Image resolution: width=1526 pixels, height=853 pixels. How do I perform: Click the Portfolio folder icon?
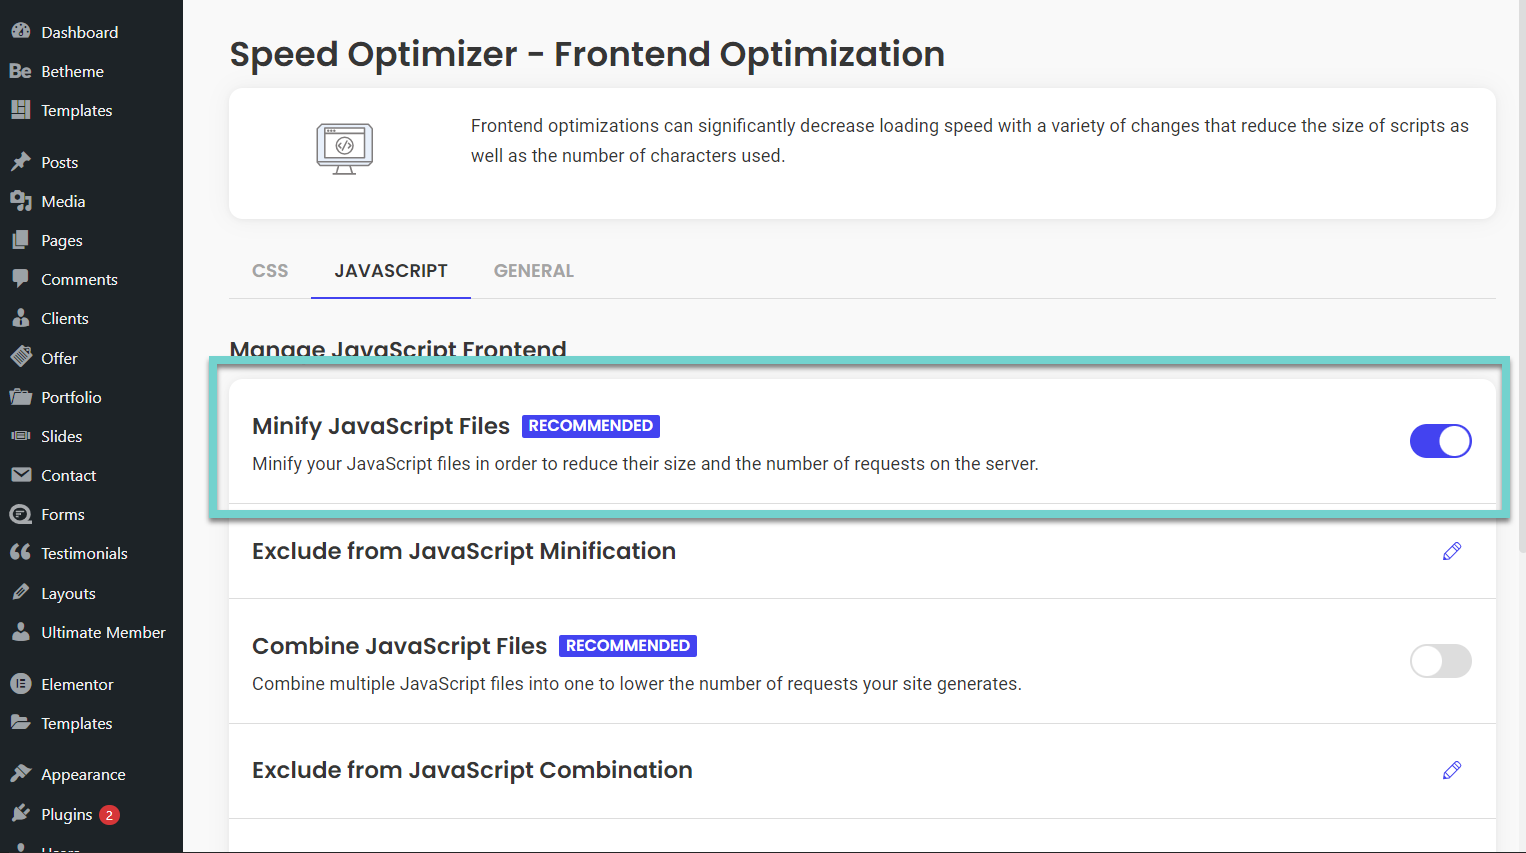(x=20, y=397)
